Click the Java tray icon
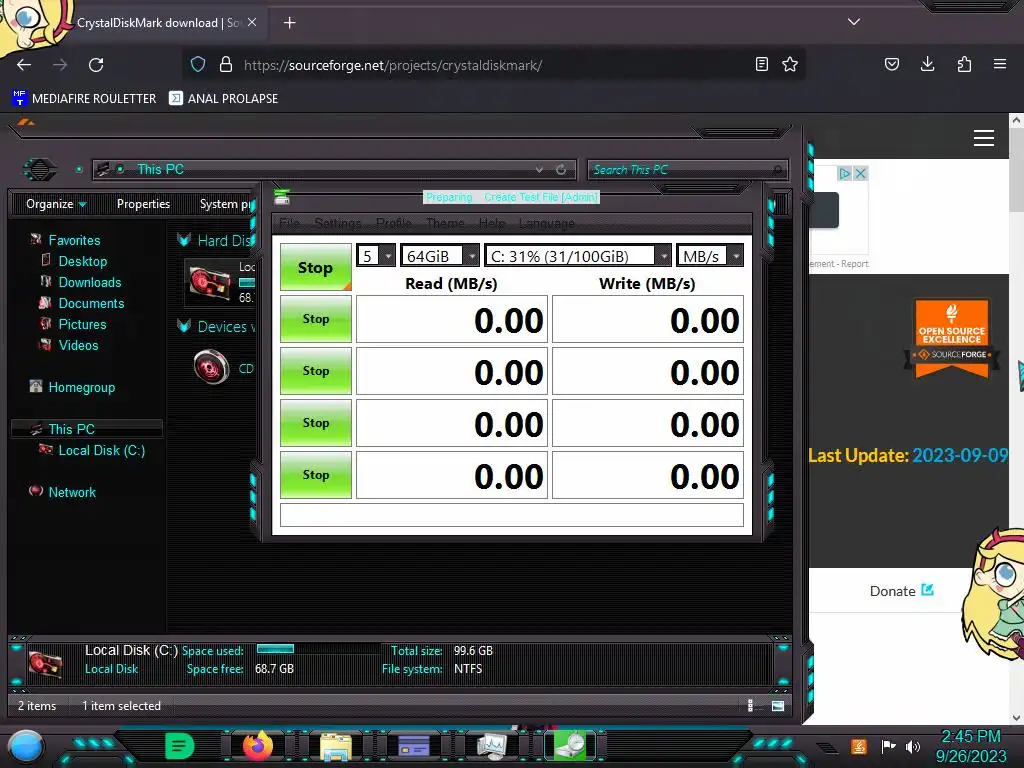Viewport: 1024px width, 768px height. [859, 746]
